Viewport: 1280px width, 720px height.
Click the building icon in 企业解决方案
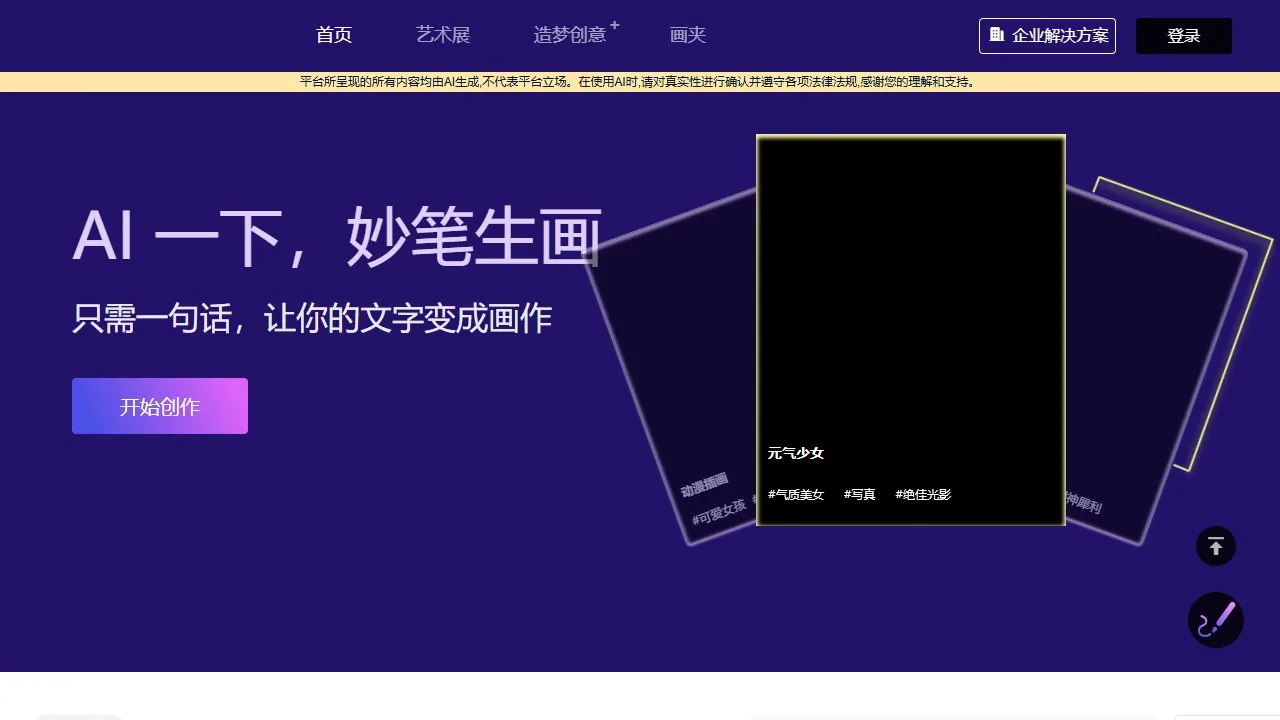[x=996, y=34]
